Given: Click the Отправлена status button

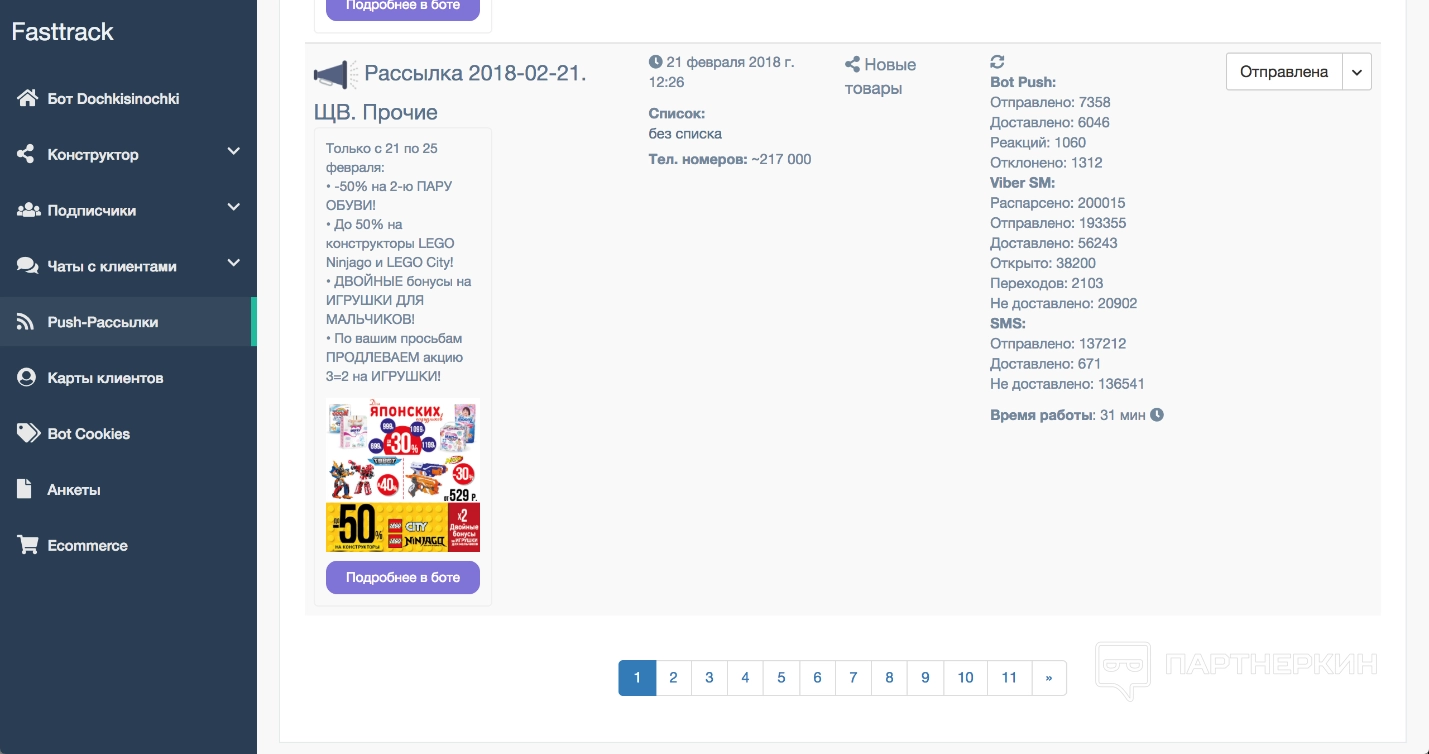Looking at the screenshot, I should [1284, 72].
